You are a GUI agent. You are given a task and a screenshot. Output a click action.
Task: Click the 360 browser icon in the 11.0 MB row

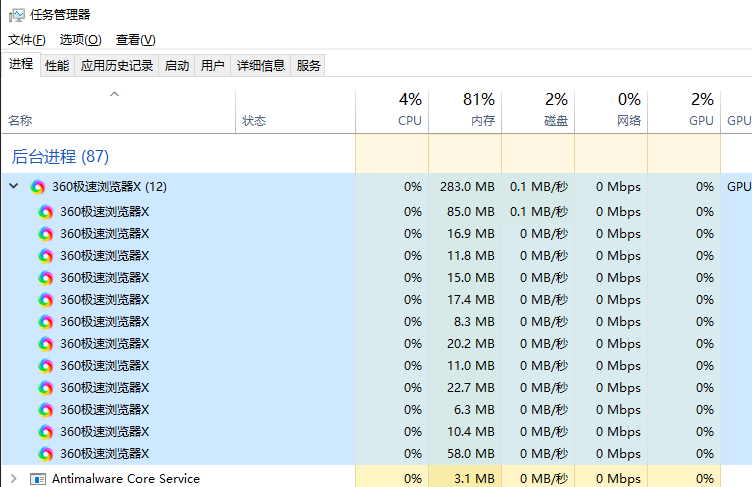coord(46,366)
